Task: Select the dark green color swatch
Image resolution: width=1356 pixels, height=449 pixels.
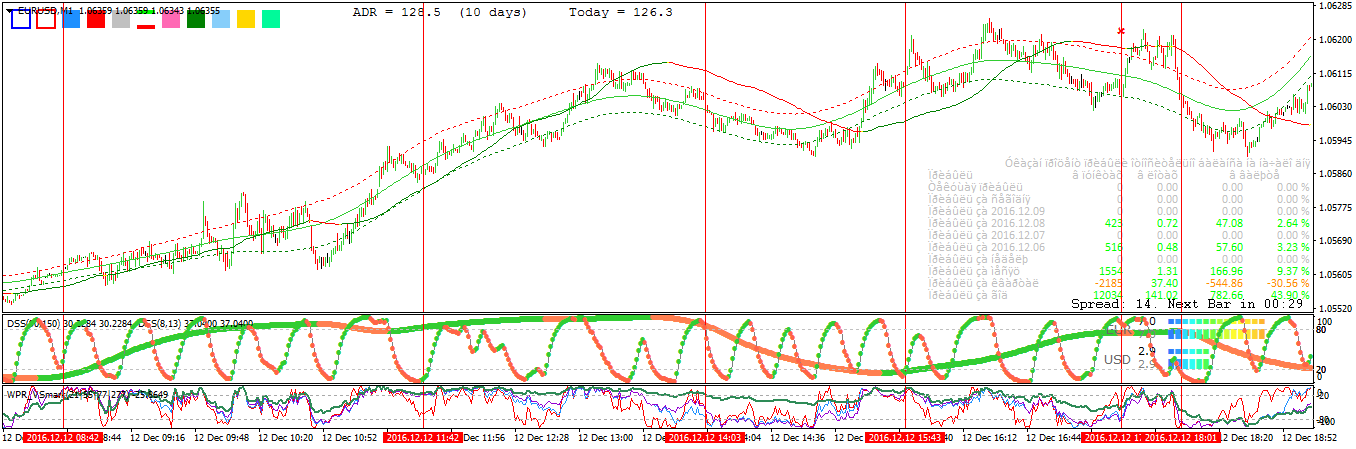Action: 196,19
